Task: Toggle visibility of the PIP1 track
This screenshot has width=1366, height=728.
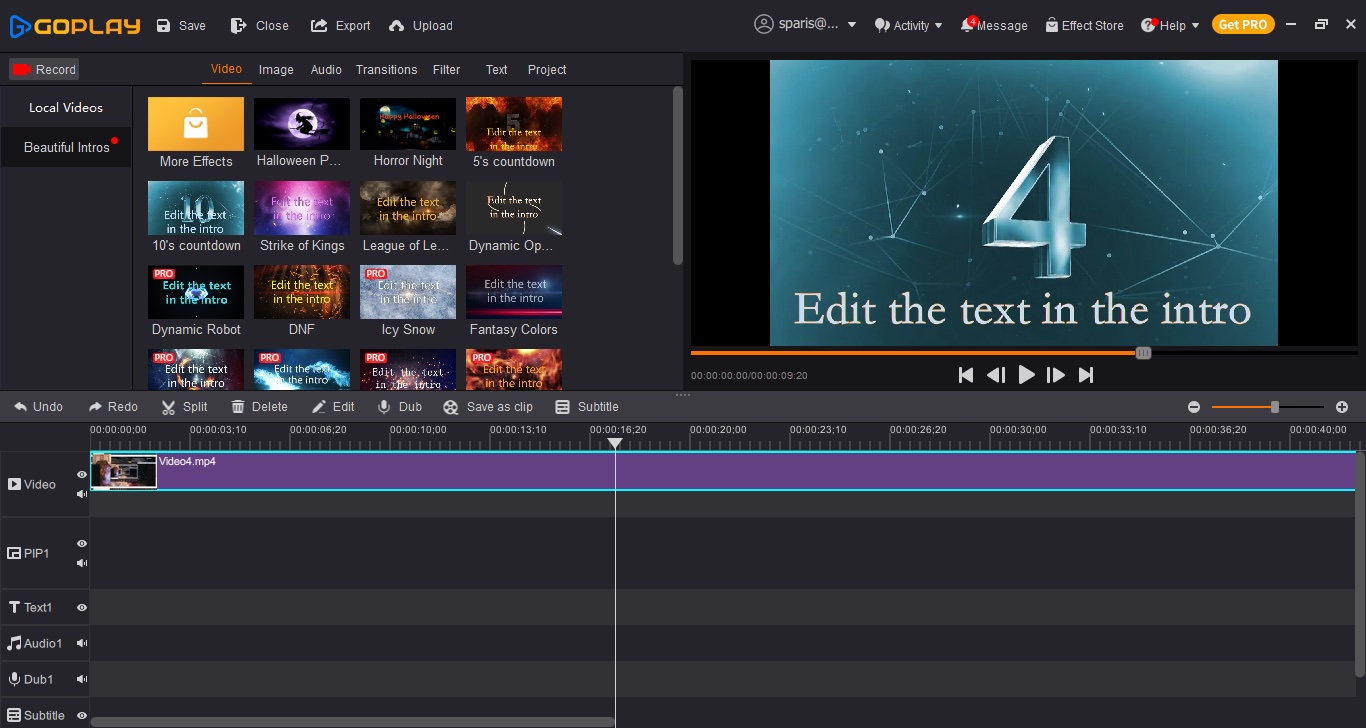Action: 82,544
